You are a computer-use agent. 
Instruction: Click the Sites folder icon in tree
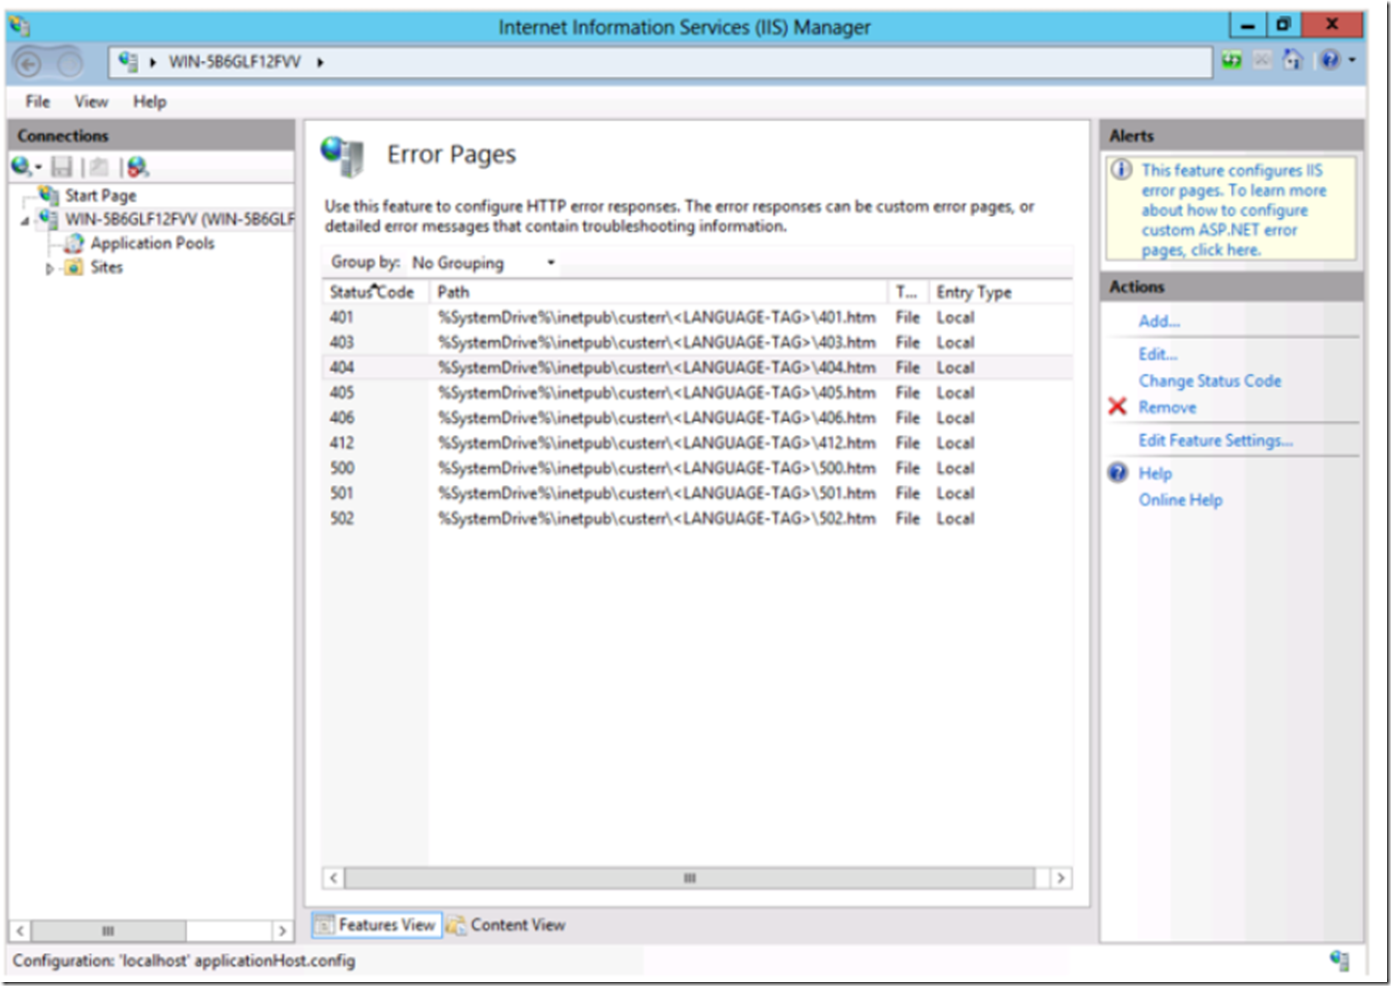[73, 267]
